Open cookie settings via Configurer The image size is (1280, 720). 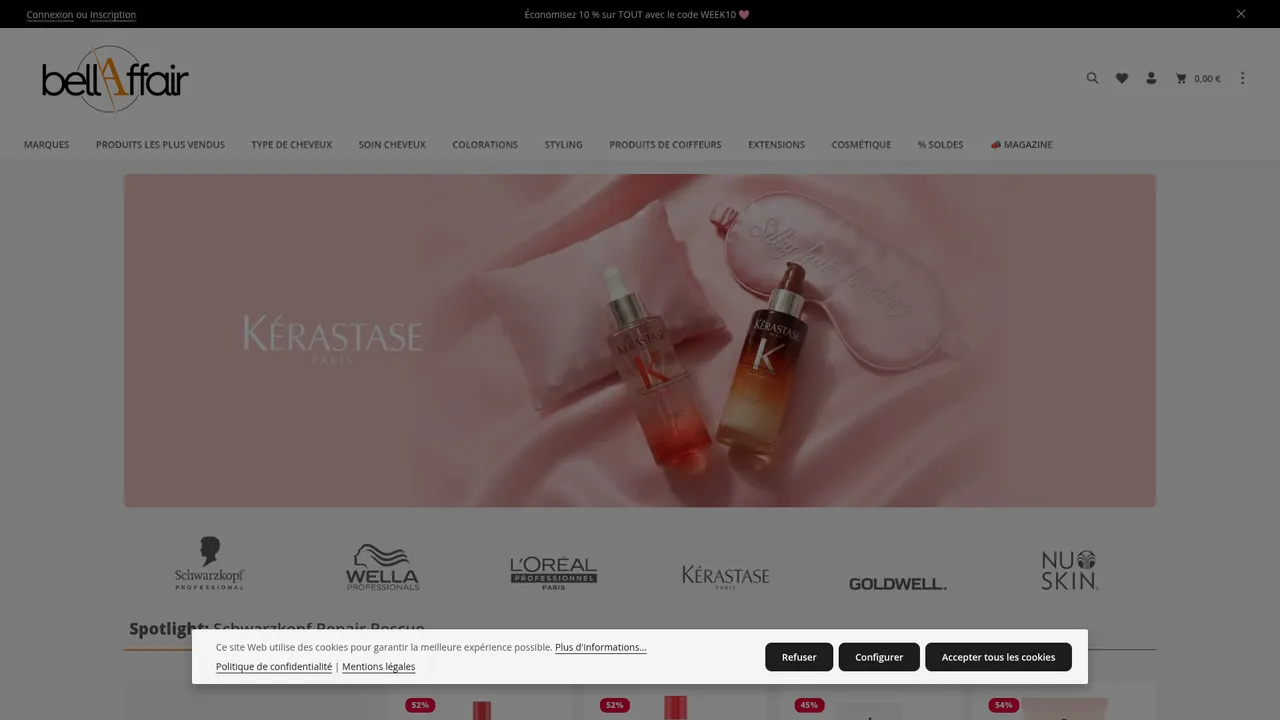(879, 657)
